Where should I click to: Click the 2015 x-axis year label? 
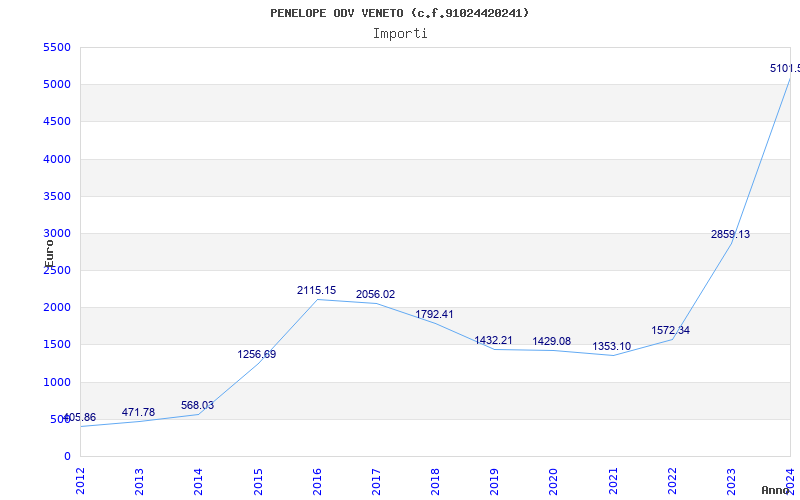click(x=258, y=481)
